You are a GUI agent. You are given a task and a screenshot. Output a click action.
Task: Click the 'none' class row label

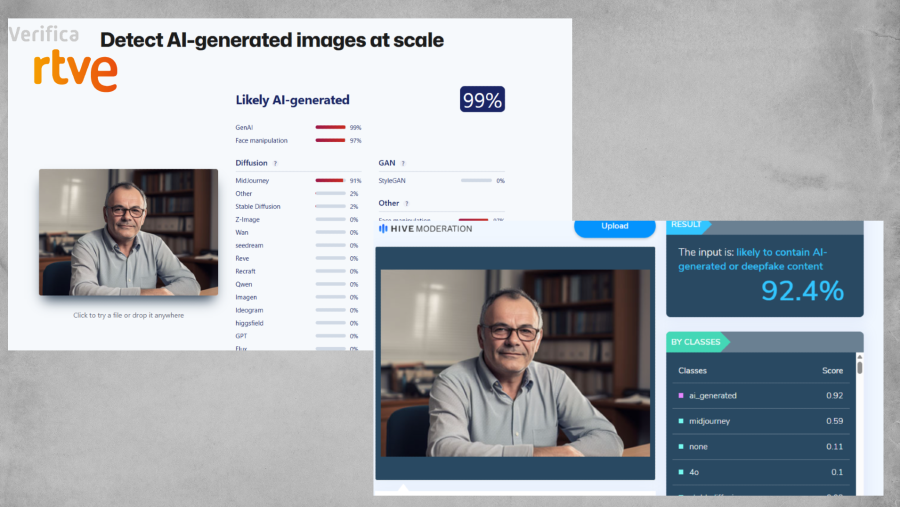click(698, 447)
